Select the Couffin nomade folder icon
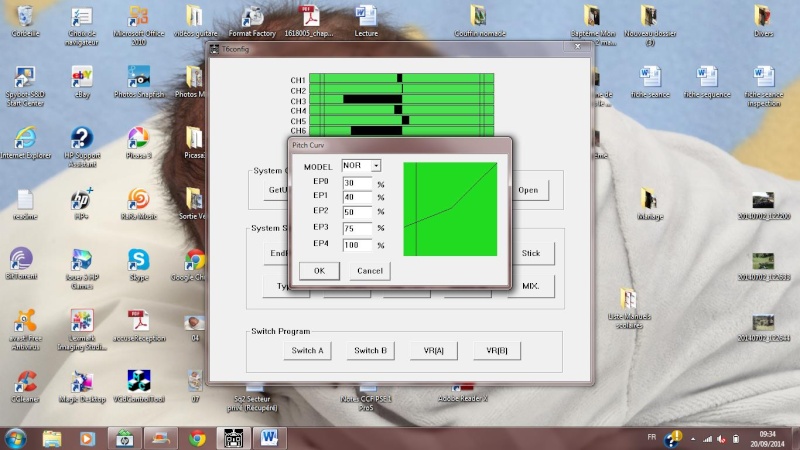The width and height of the screenshot is (800, 450). click(x=480, y=21)
